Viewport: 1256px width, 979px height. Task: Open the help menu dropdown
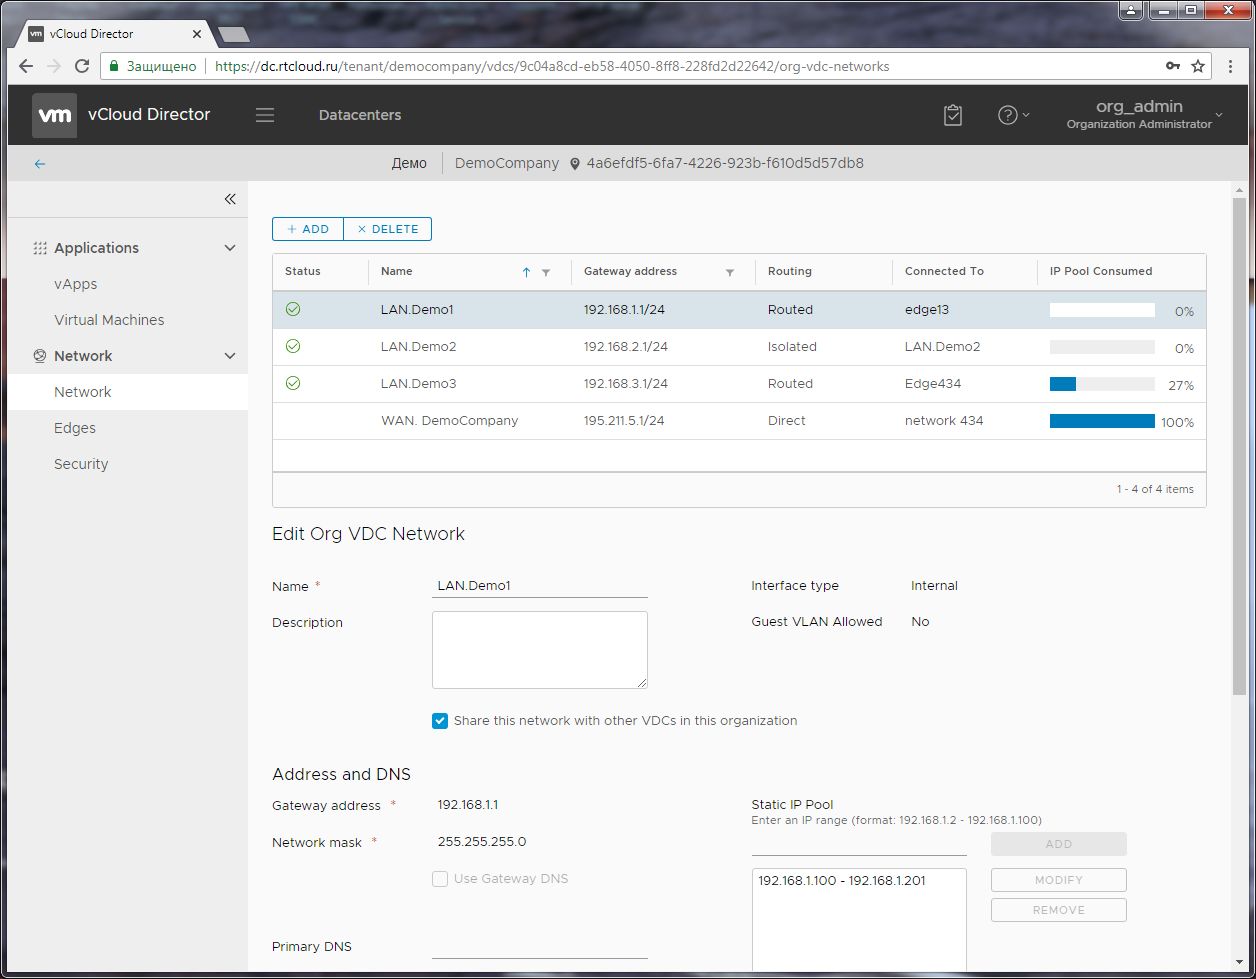pyautogui.click(x=1014, y=115)
